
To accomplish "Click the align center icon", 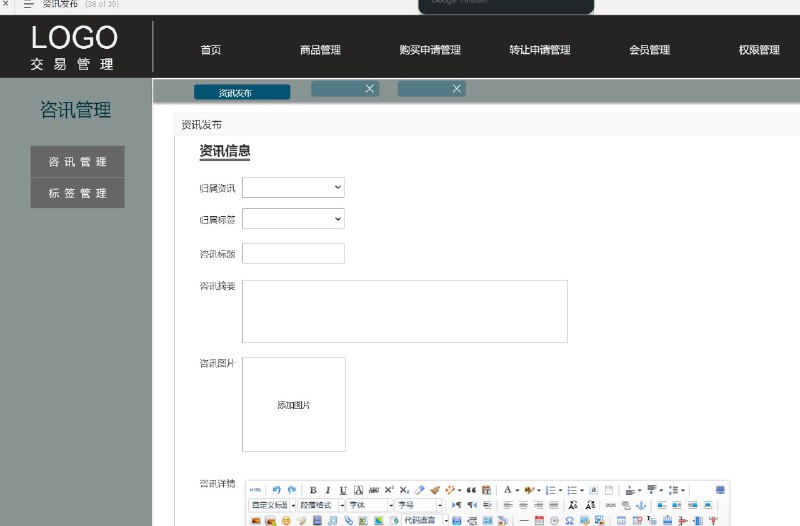I will [x=523, y=505].
